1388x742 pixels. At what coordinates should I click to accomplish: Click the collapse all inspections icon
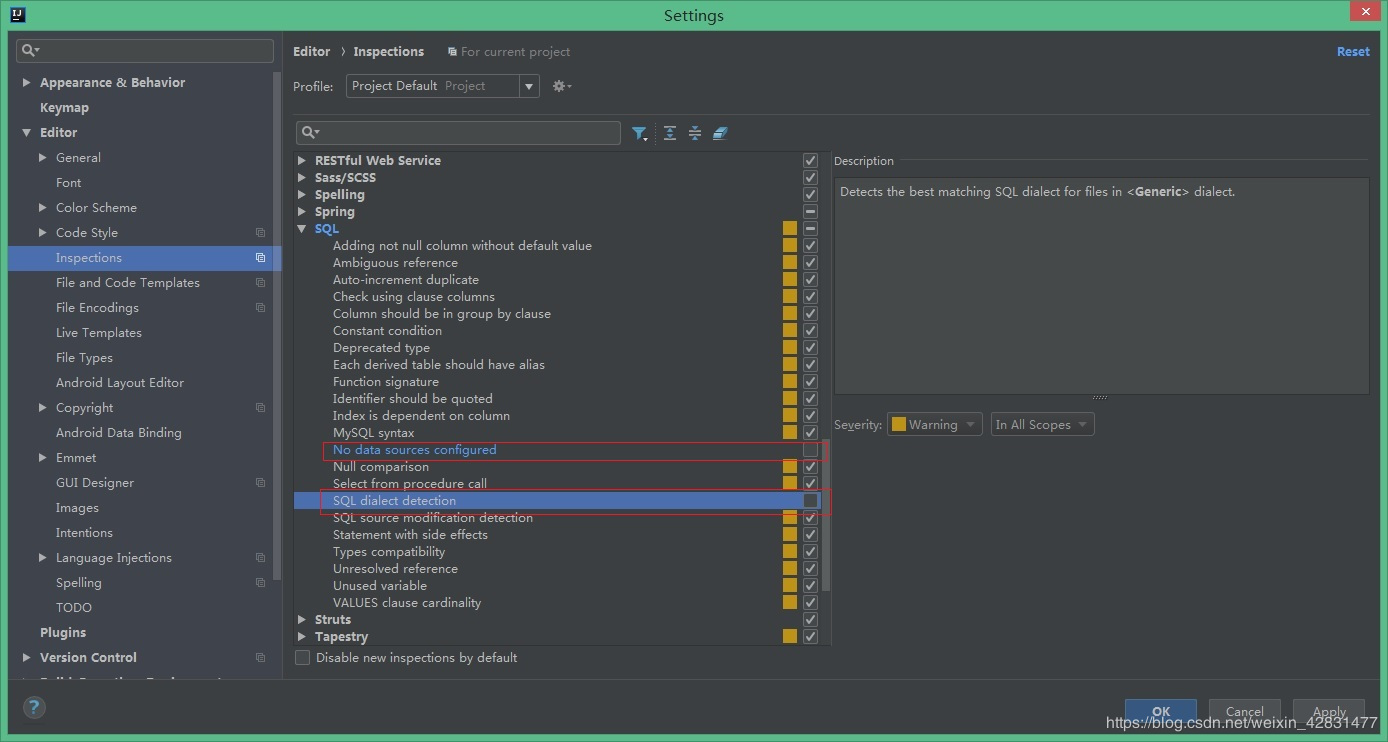pos(695,133)
